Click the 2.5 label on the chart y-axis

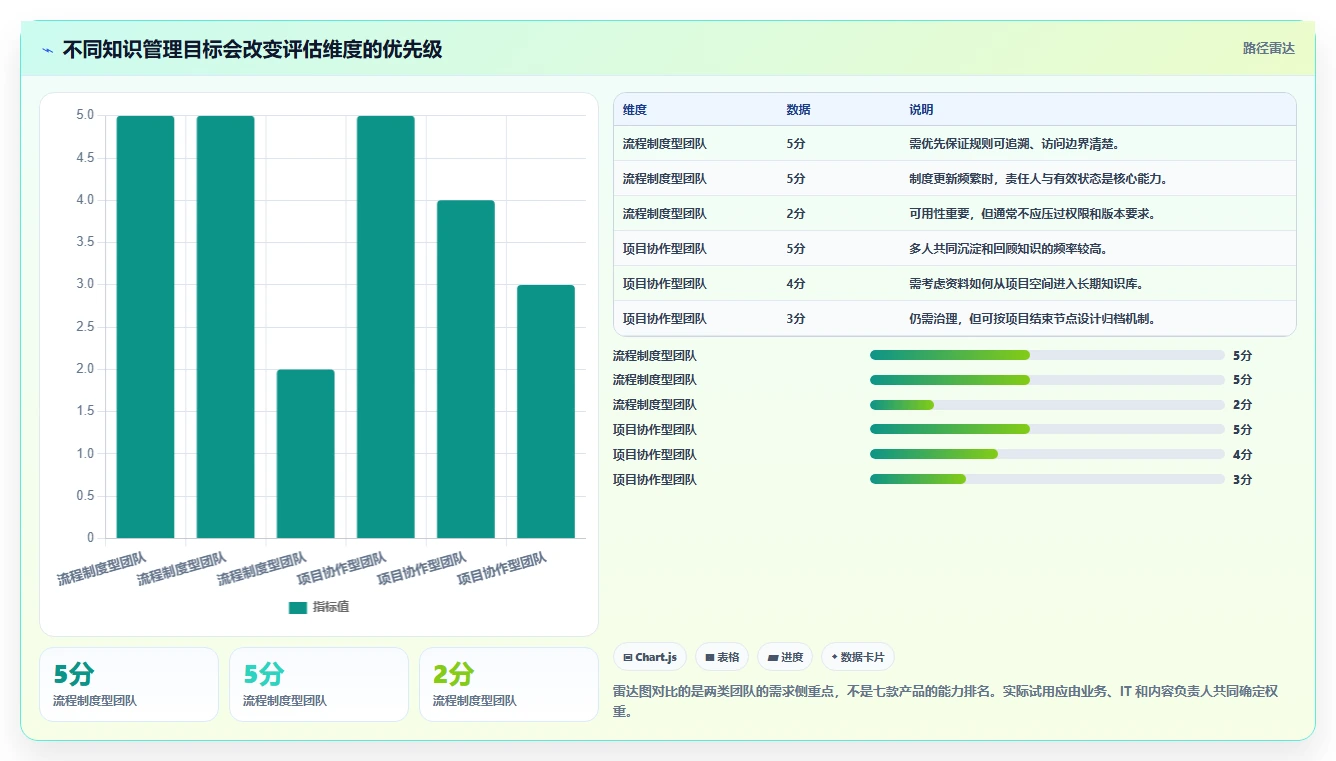click(85, 327)
